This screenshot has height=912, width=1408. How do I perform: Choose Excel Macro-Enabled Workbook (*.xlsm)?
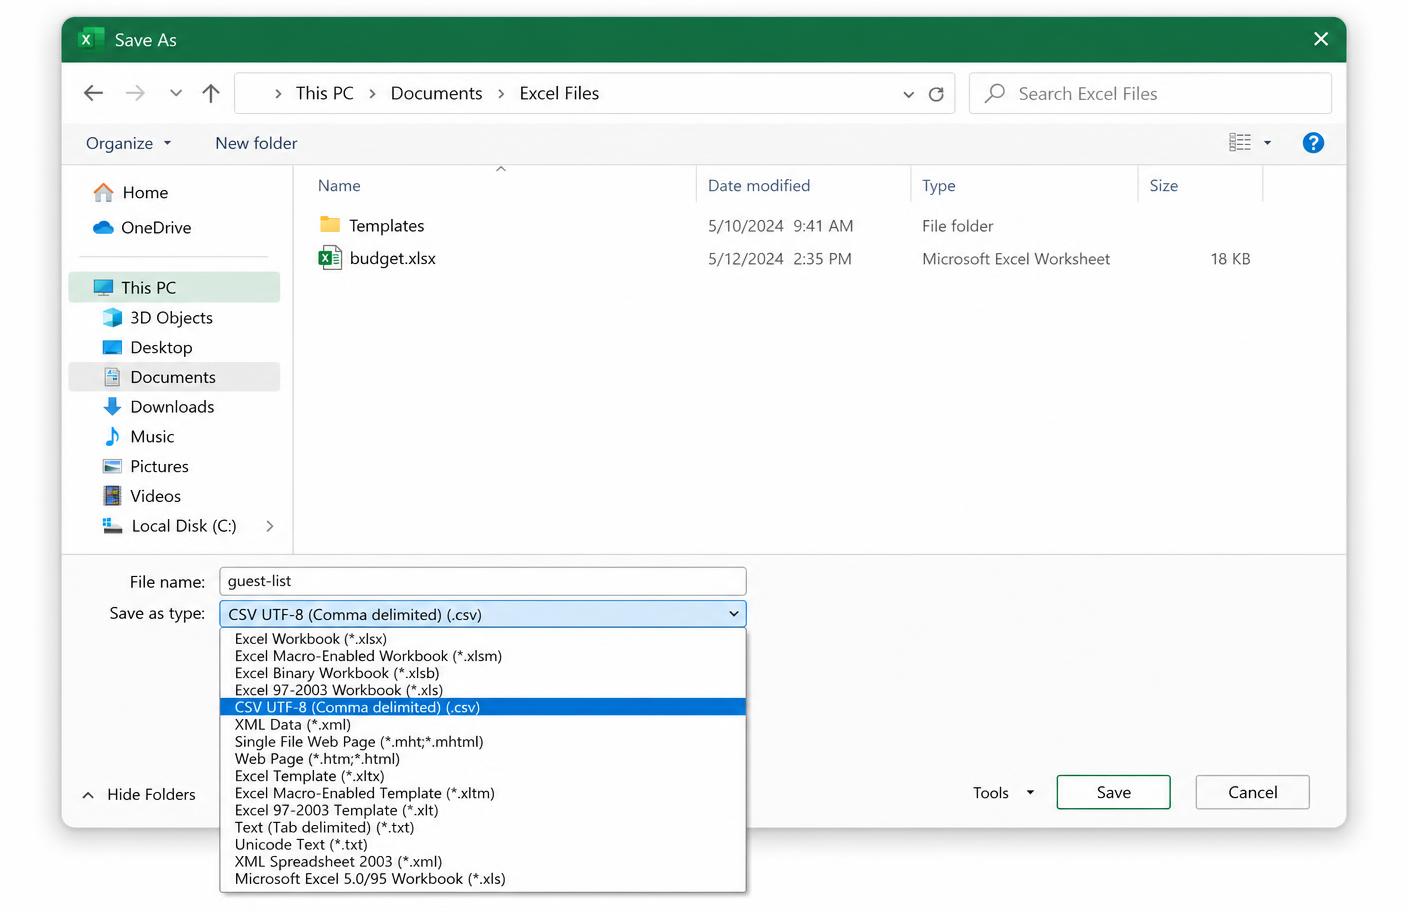point(483,656)
